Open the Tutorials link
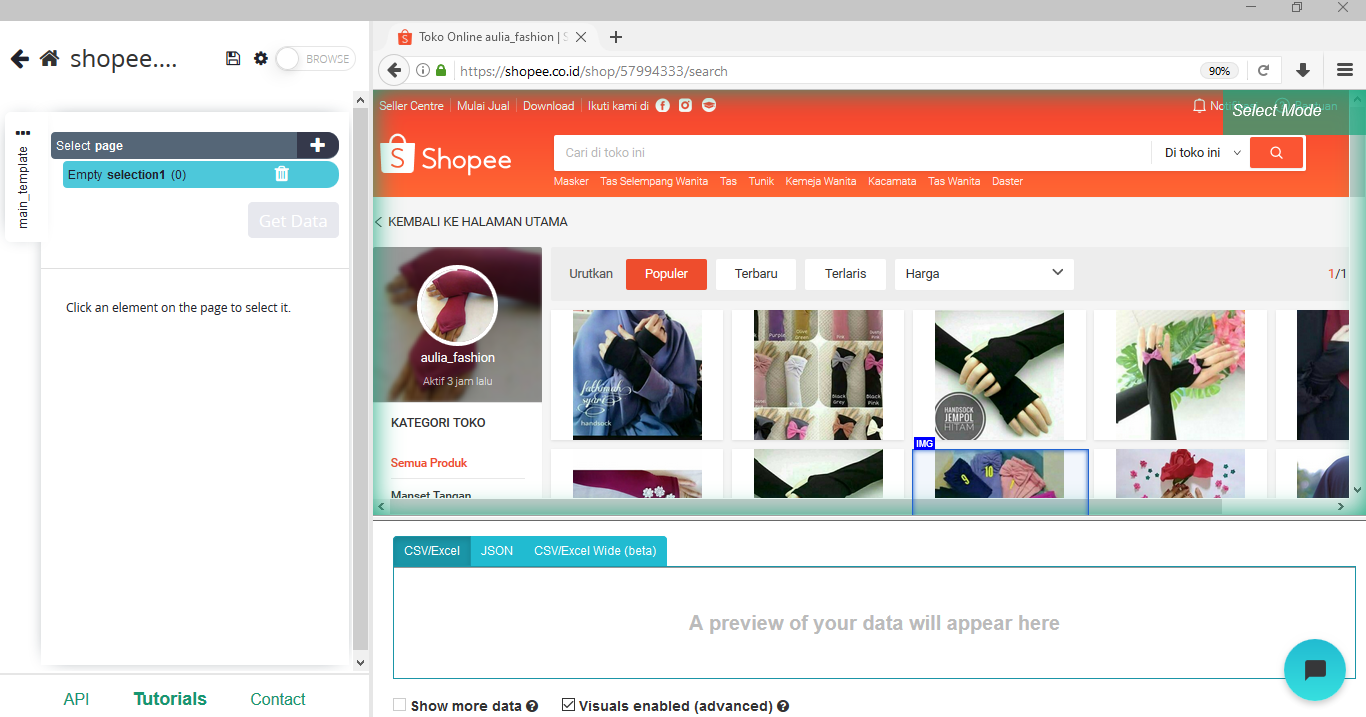 [170, 699]
